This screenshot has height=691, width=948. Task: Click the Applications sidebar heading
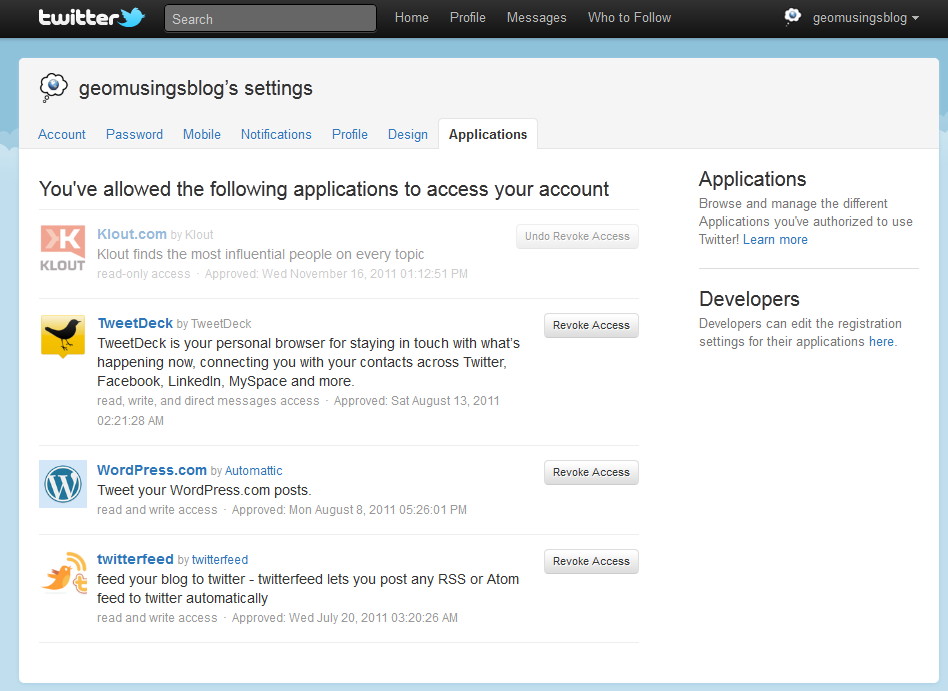752,179
